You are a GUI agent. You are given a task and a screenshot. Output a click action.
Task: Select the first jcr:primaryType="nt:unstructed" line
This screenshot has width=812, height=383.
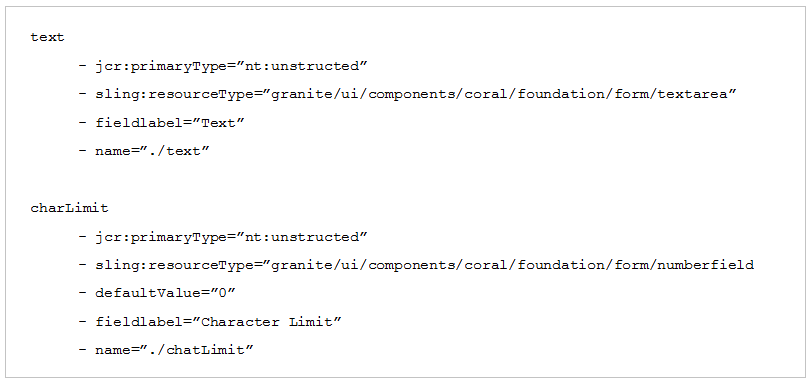click(223, 66)
